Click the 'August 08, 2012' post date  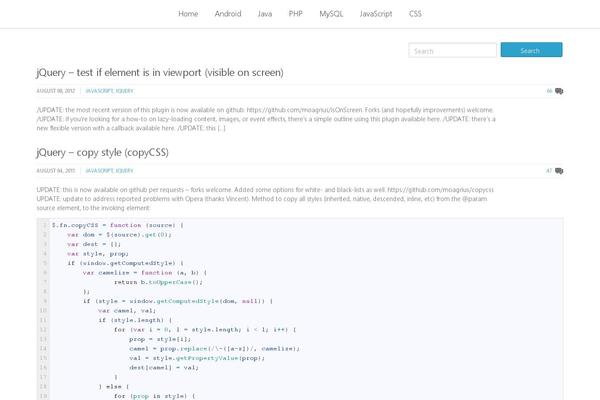[x=56, y=91]
